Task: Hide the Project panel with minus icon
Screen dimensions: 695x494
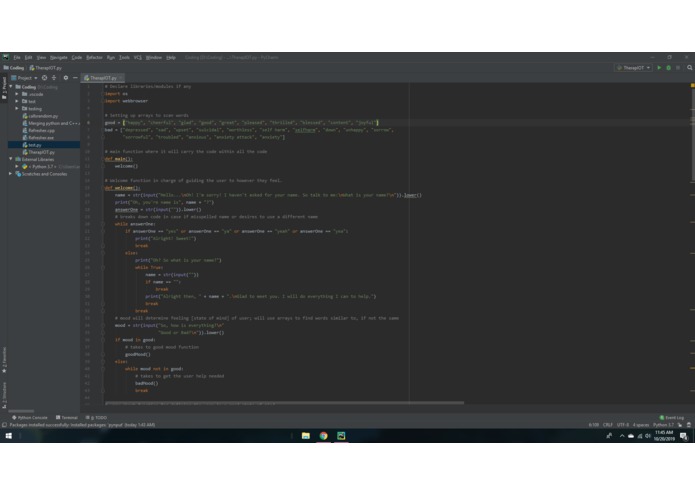Action: 75,78
